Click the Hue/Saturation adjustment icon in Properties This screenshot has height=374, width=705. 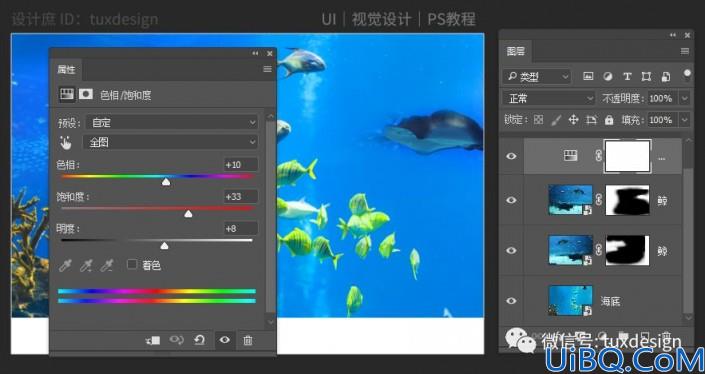pyautogui.click(x=67, y=94)
